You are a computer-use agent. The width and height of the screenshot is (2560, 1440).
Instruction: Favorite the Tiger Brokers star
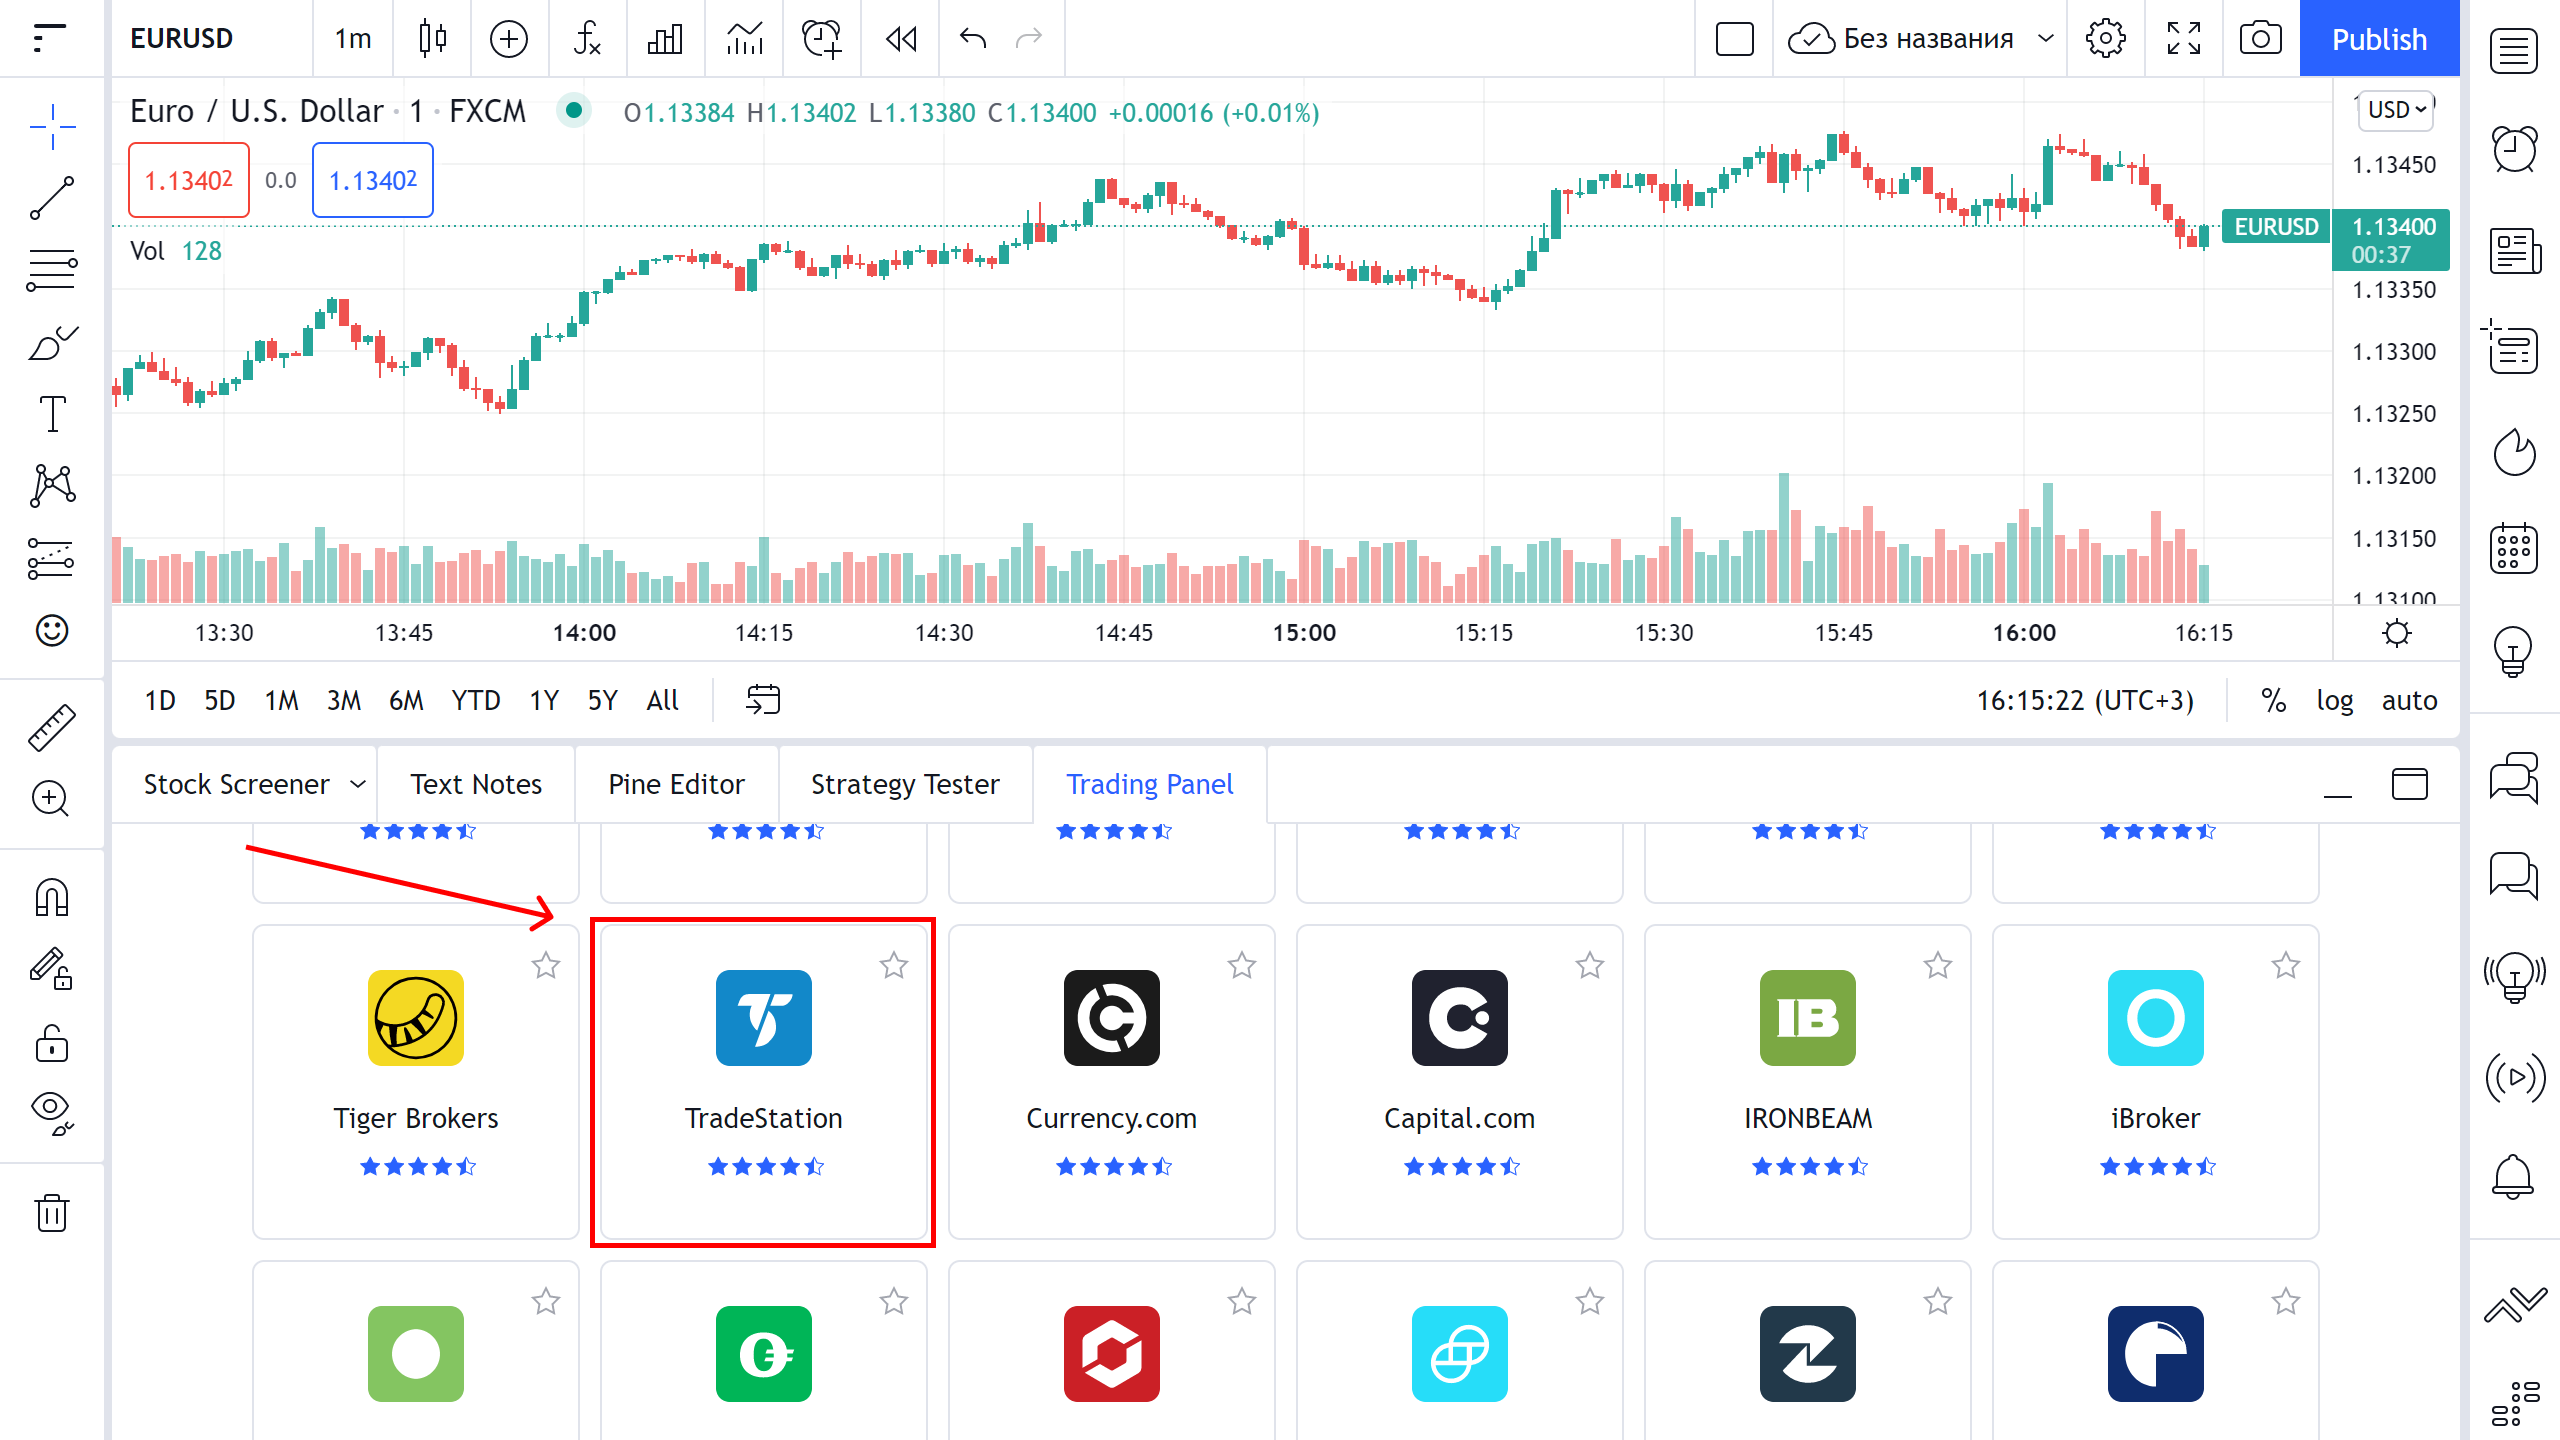(x=545, y=965)
